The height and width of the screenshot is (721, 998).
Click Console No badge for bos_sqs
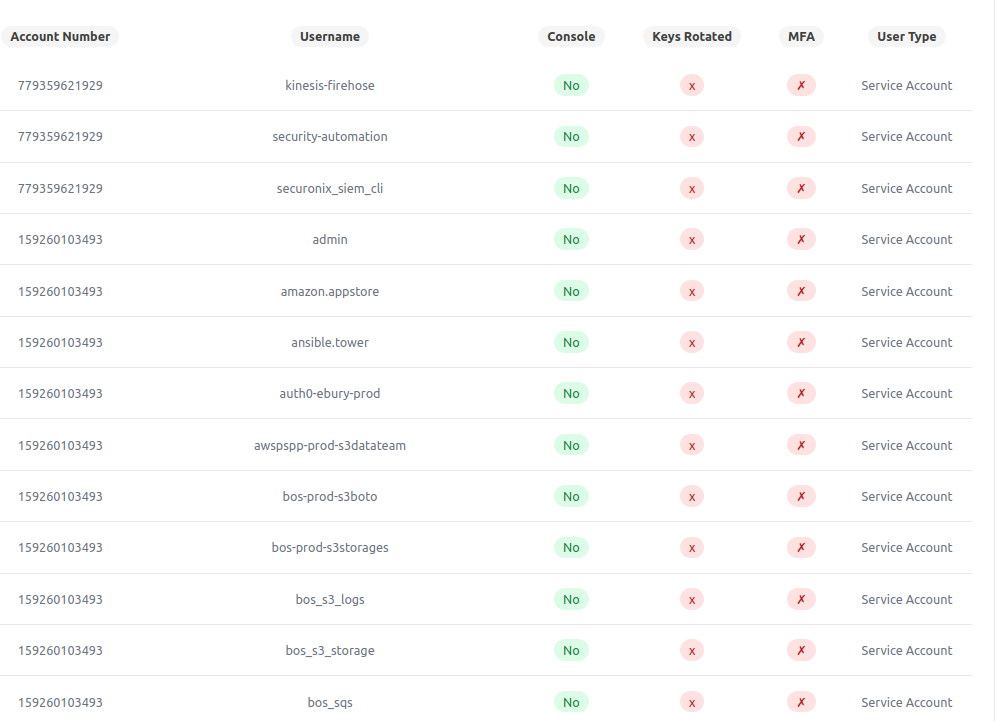(571, 703)
